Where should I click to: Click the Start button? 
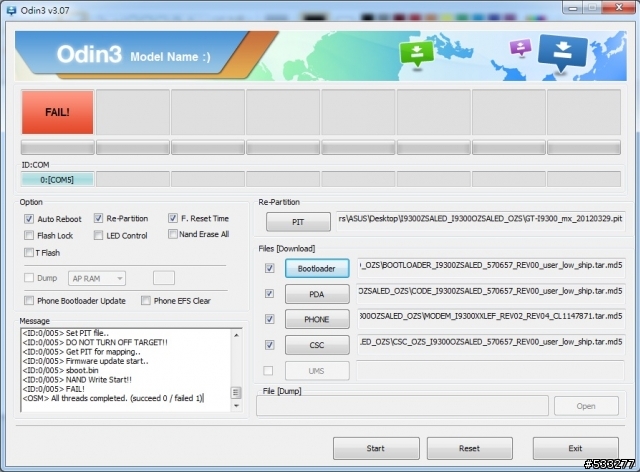click(376, 448)
